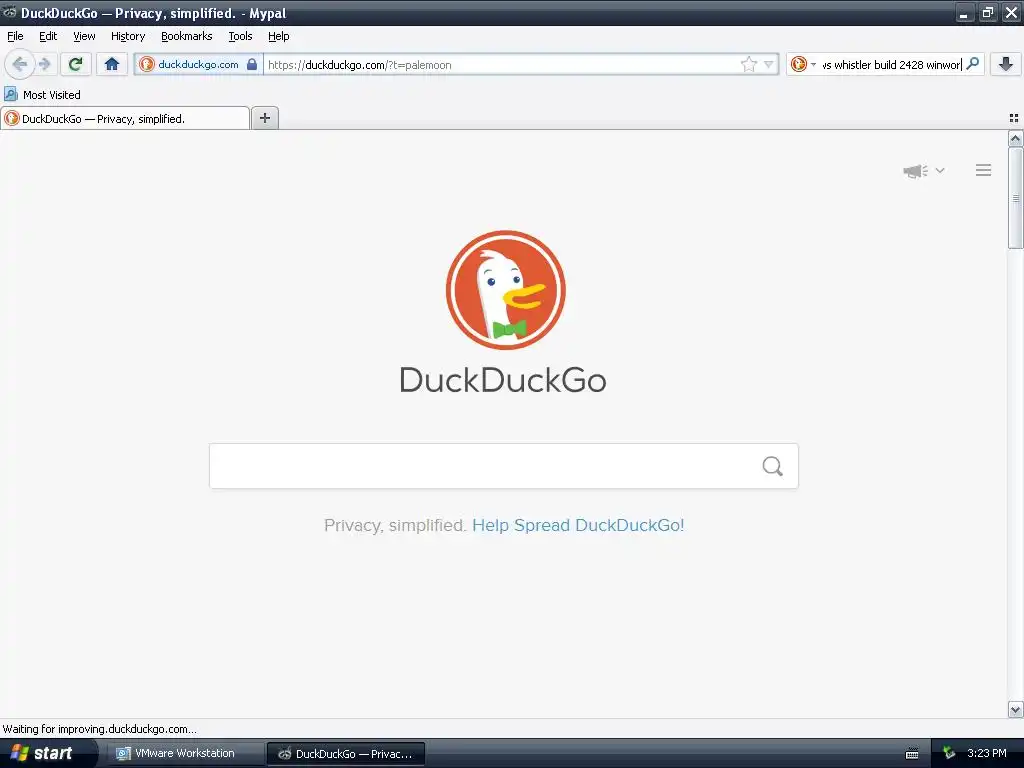Open a new tab with the plus button

264,118
